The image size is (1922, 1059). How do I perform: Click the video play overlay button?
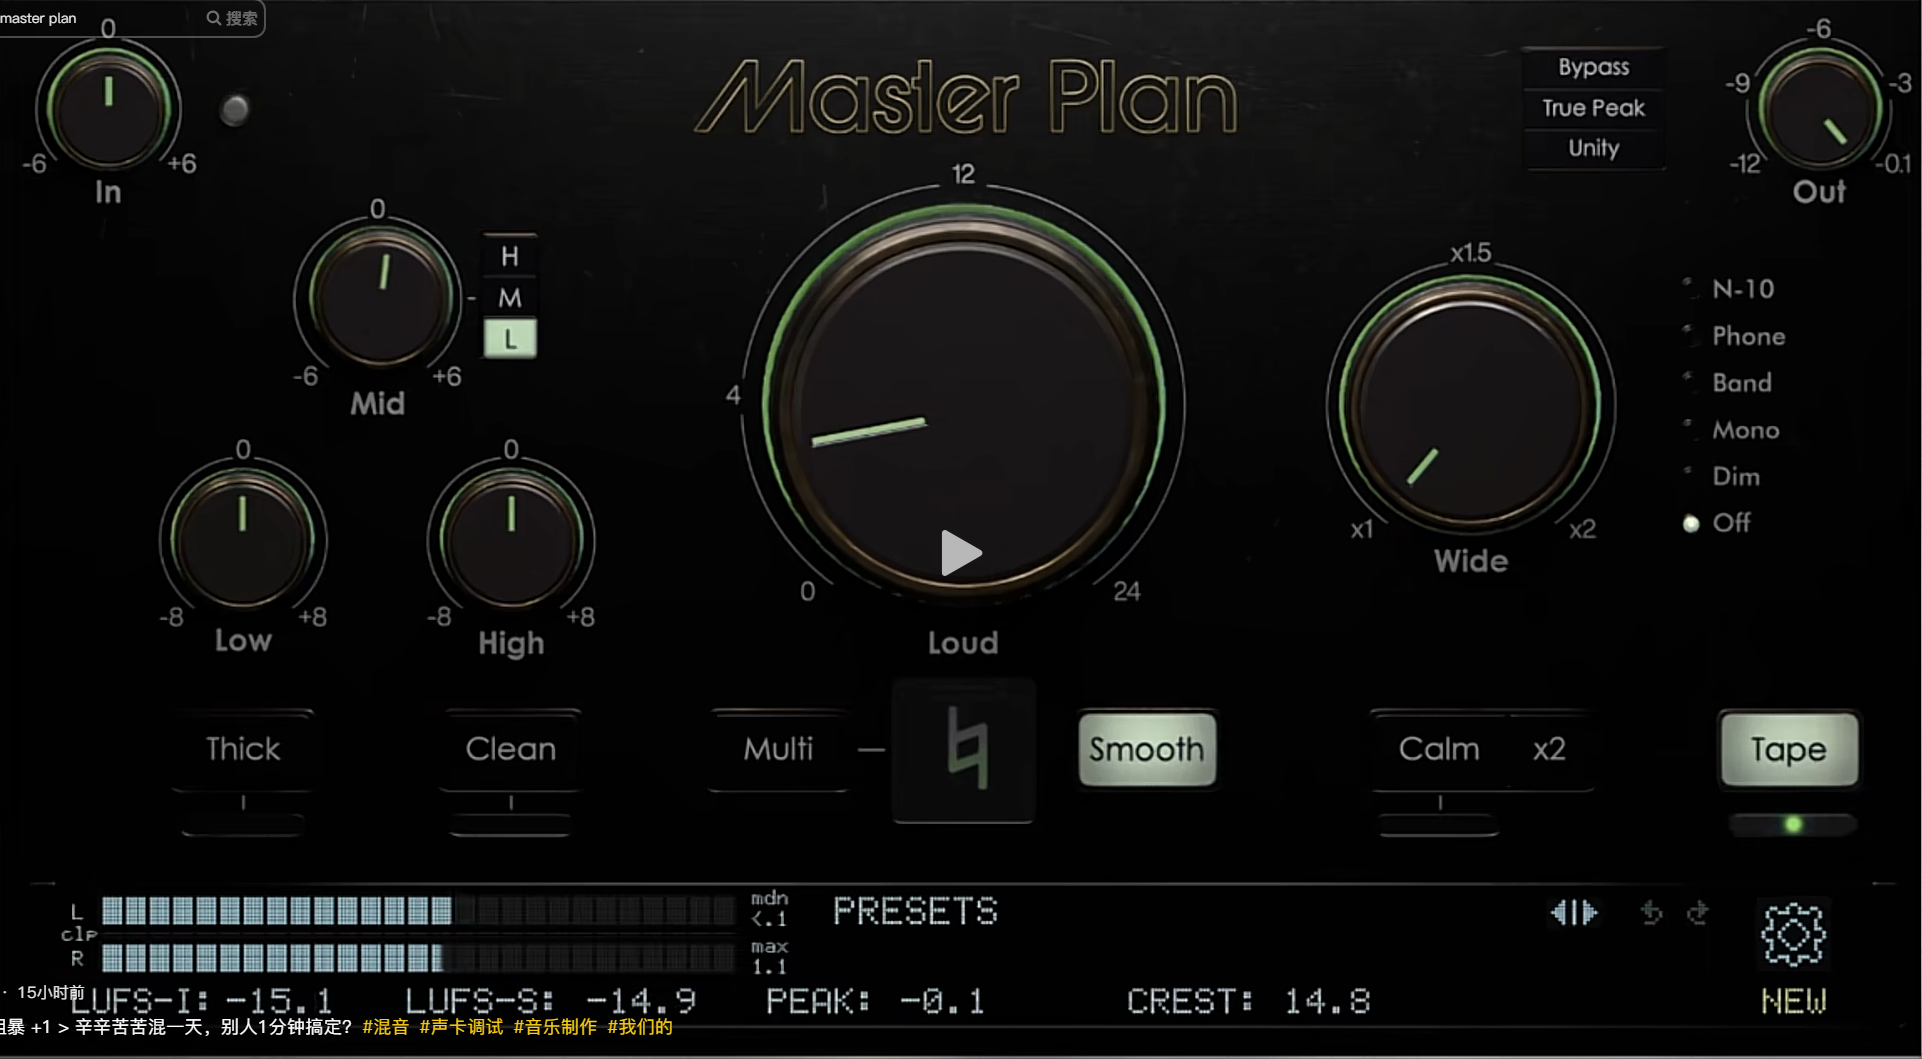tap(961, 553)
